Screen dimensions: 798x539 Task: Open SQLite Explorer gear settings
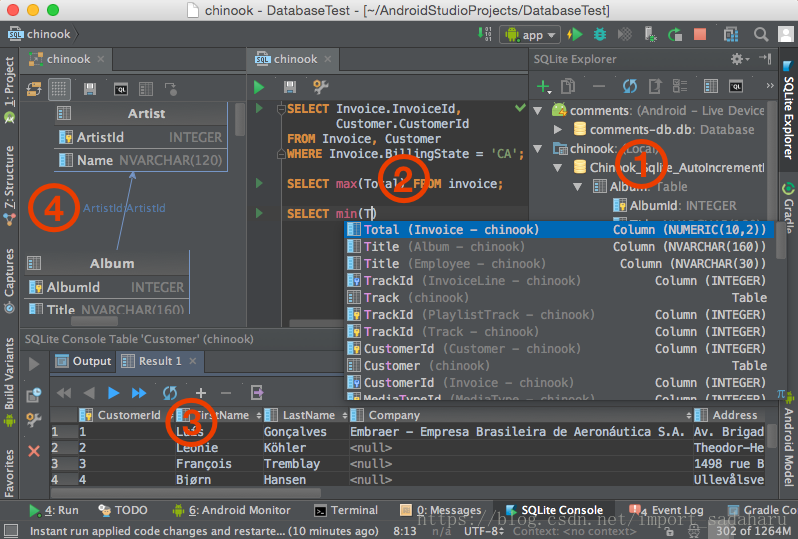pos(739,59)
